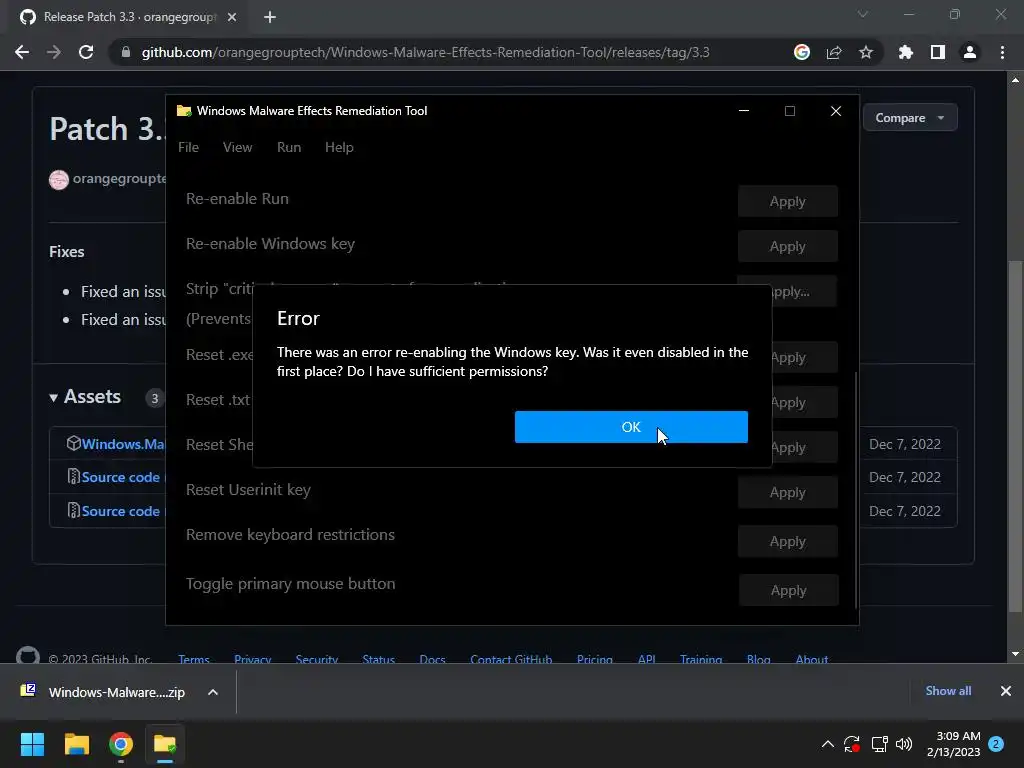Viewport: 1024px width, 768px height.
Task: Click the Remediation Tool list scrollbar
Action: (x=855, y=490)
